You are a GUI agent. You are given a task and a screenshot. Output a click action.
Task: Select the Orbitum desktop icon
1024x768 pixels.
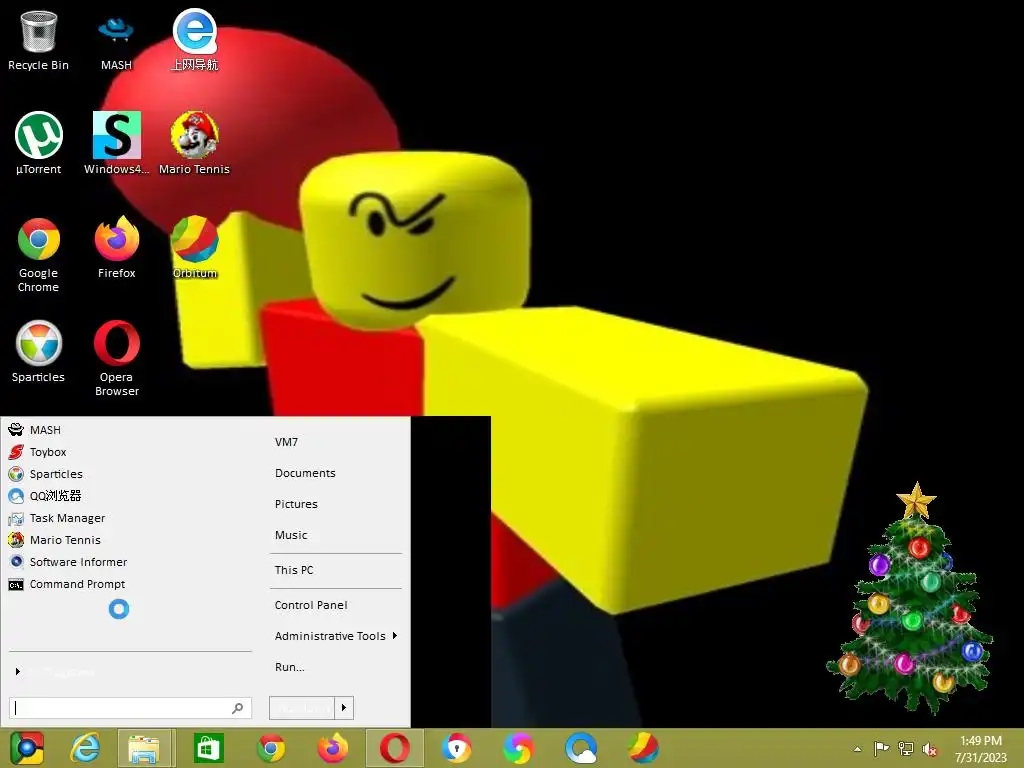coord(195,248)
